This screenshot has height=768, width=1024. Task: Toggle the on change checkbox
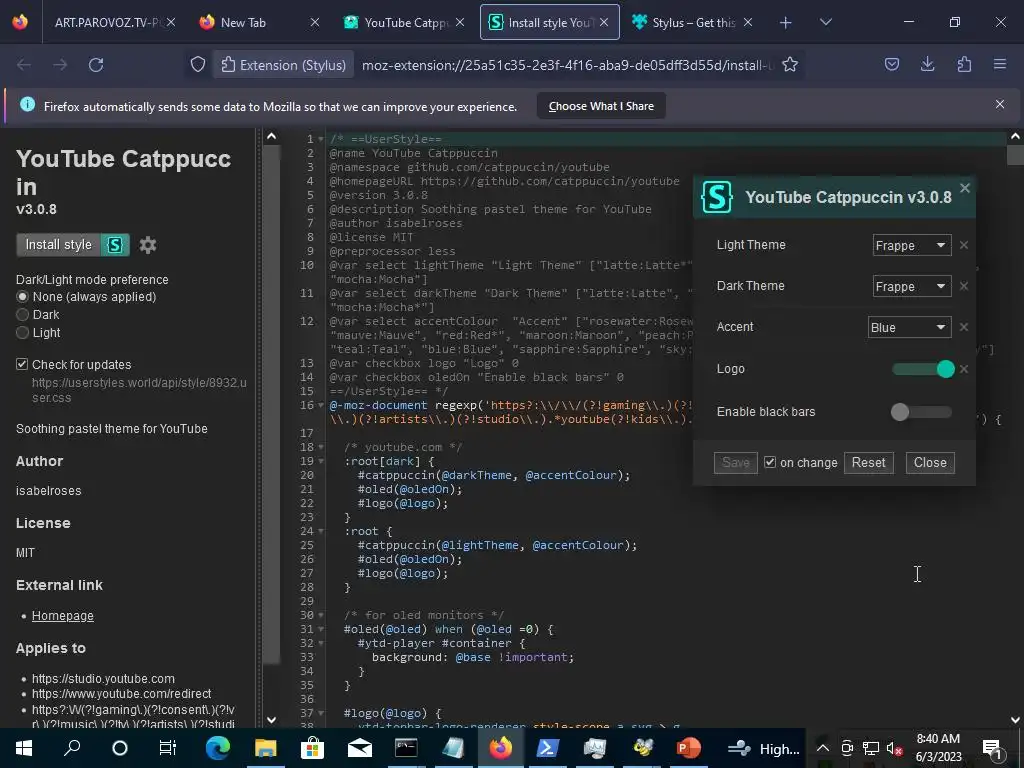pyautogui.click(x=770, y=462)
